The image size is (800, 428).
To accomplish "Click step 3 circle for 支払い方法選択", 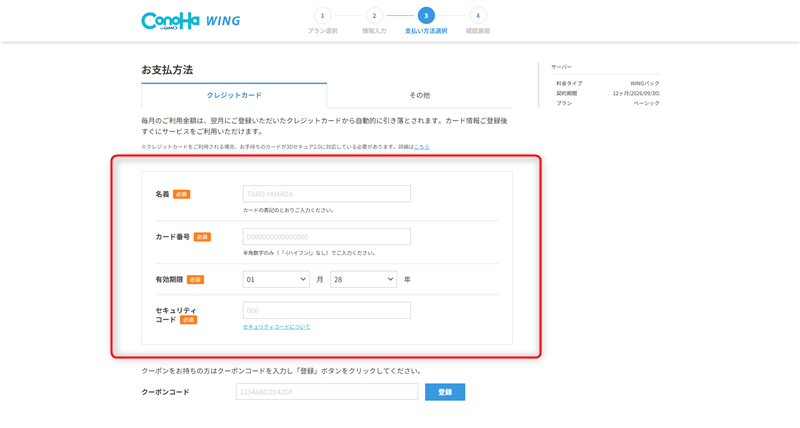I will click(x=426, y=16).
